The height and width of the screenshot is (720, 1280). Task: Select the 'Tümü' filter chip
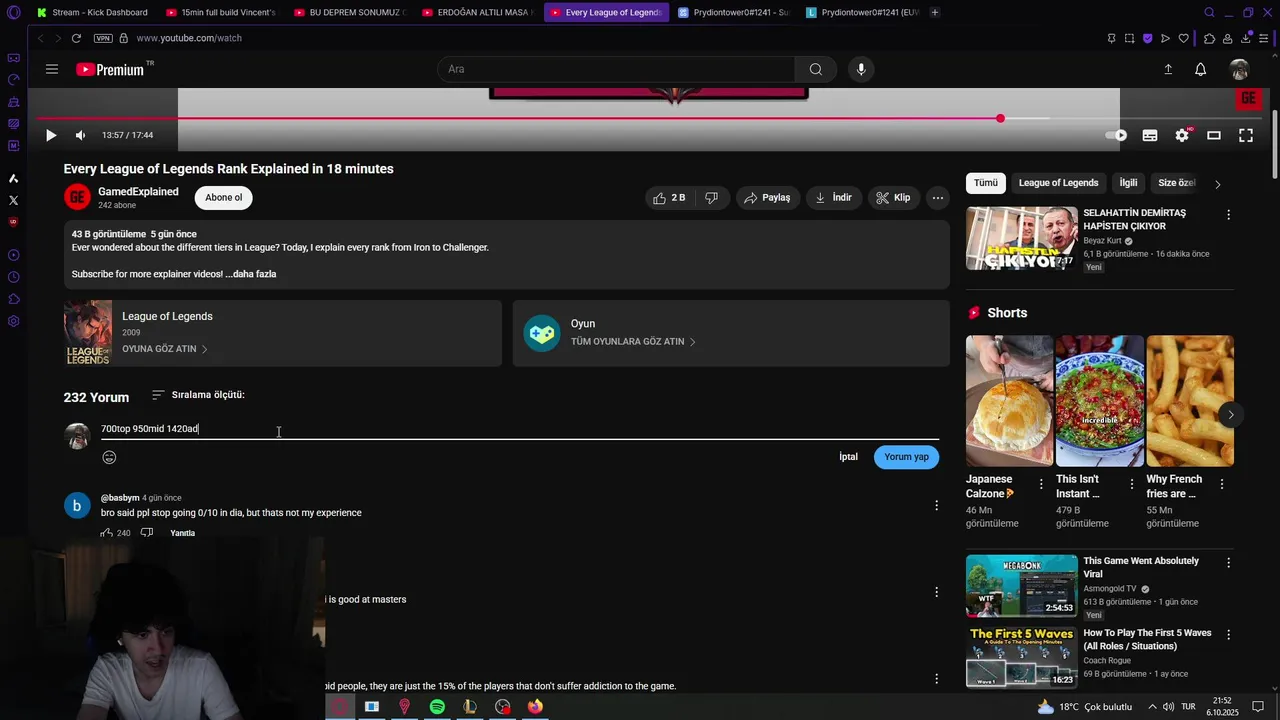[986, 183]
